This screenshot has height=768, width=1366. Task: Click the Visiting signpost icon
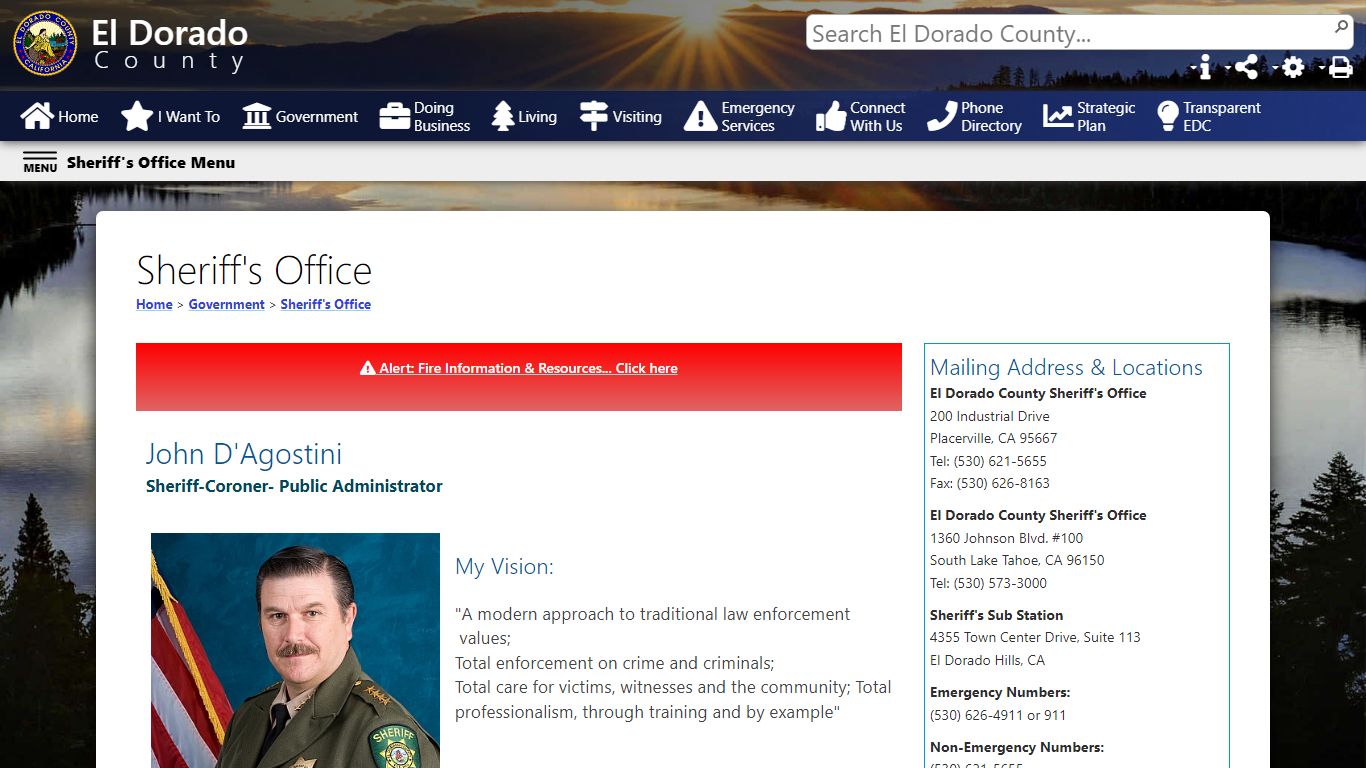point(594,116)
